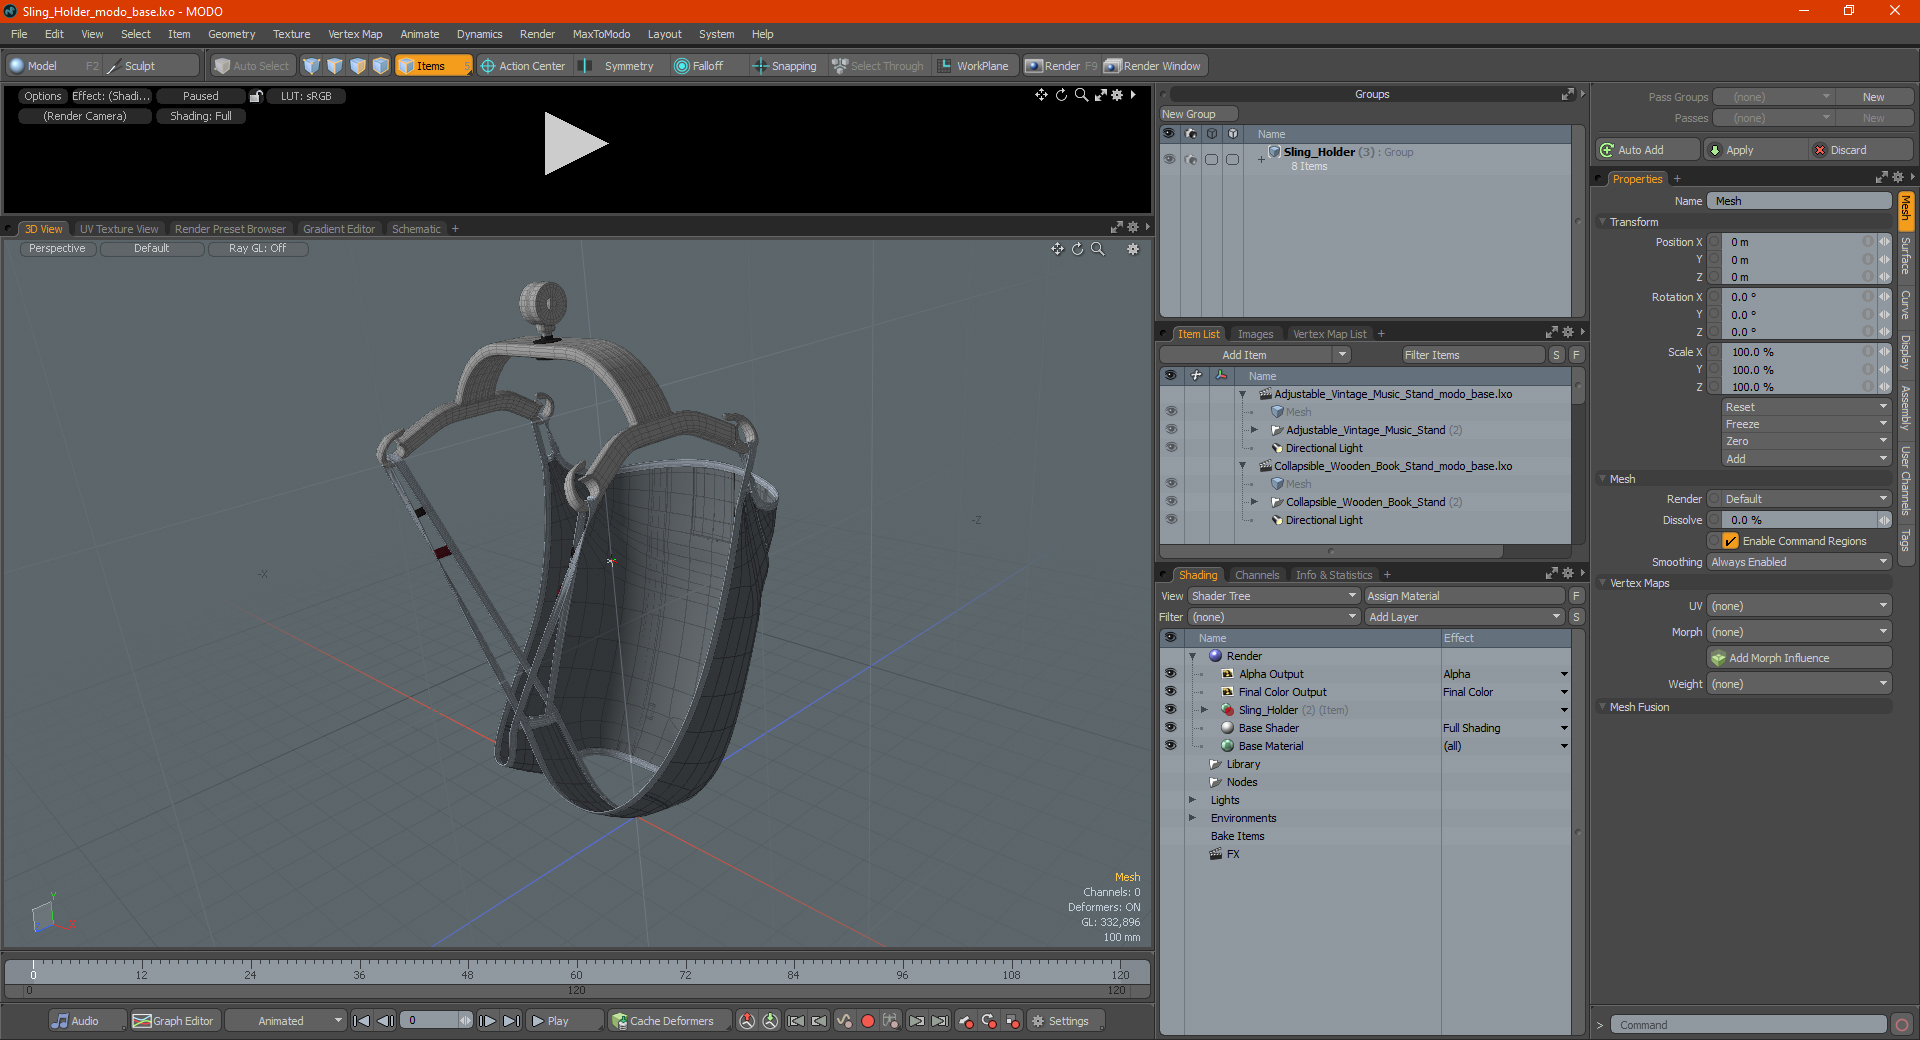This screenshot has height=1040, width=1920.
Task: Toggle Sling_Holder group visibility eye
Action: 1169,159
